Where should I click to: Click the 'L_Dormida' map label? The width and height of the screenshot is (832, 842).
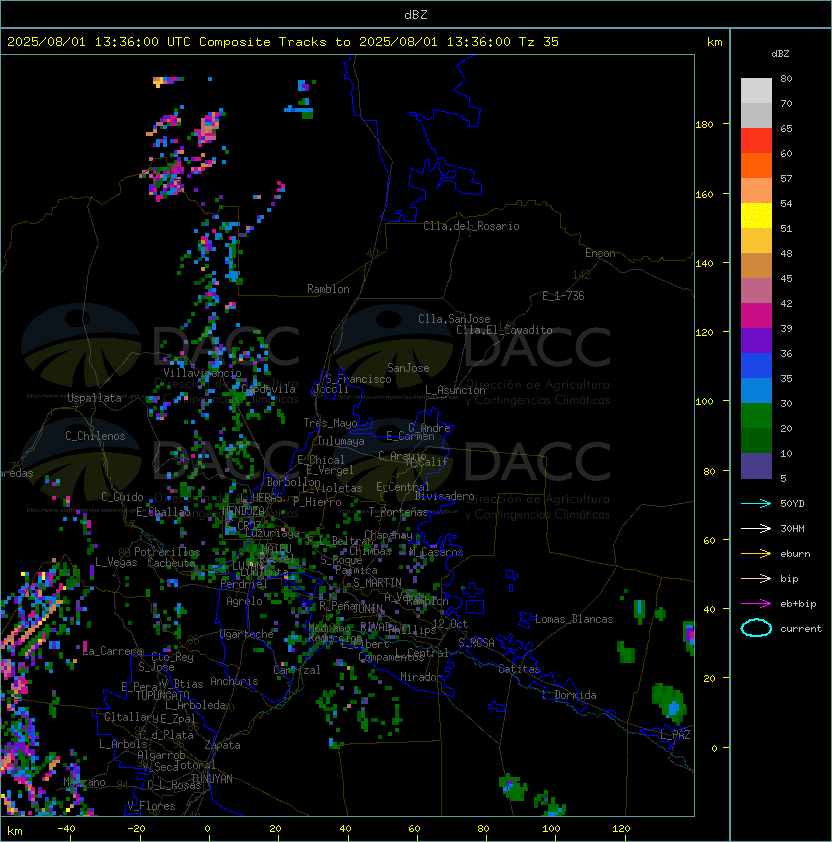569,695
